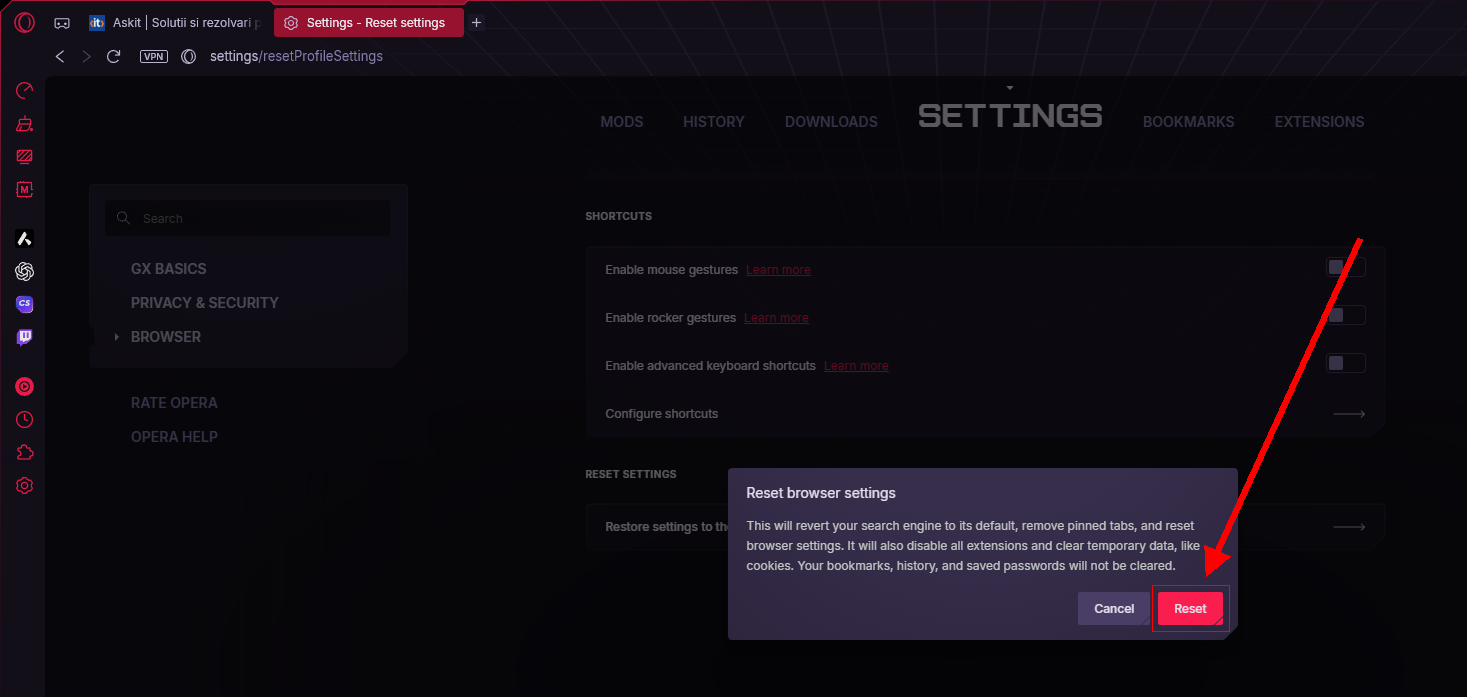Open History clock icon in sidebar
Image resolution: width=1467 pixels, height=697 pixels.
click(25, 420)
